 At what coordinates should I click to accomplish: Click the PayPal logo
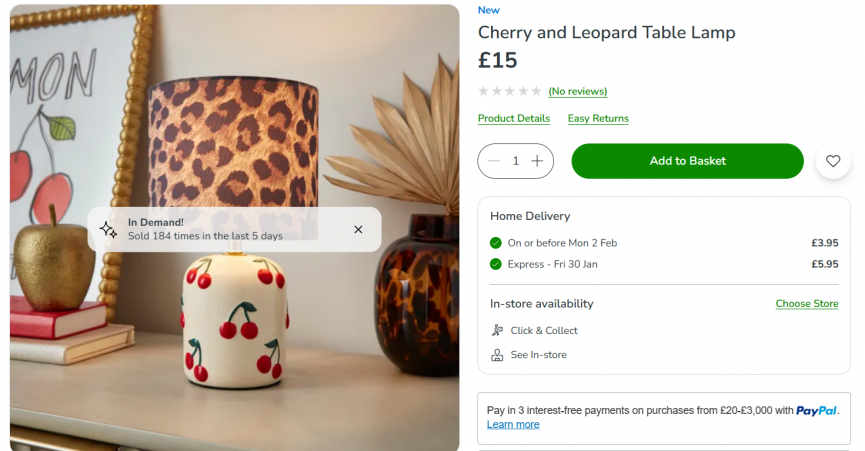pyautogui.click(x=817, y=410)
